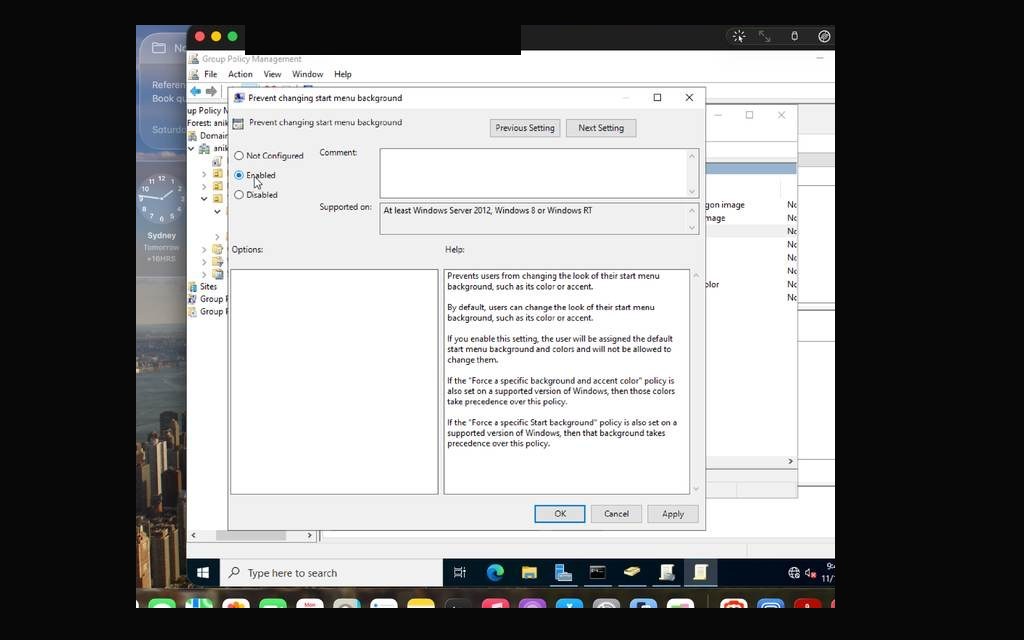
Task: Click the mouse icon in remote toolbar
Action: coord(795,37)
